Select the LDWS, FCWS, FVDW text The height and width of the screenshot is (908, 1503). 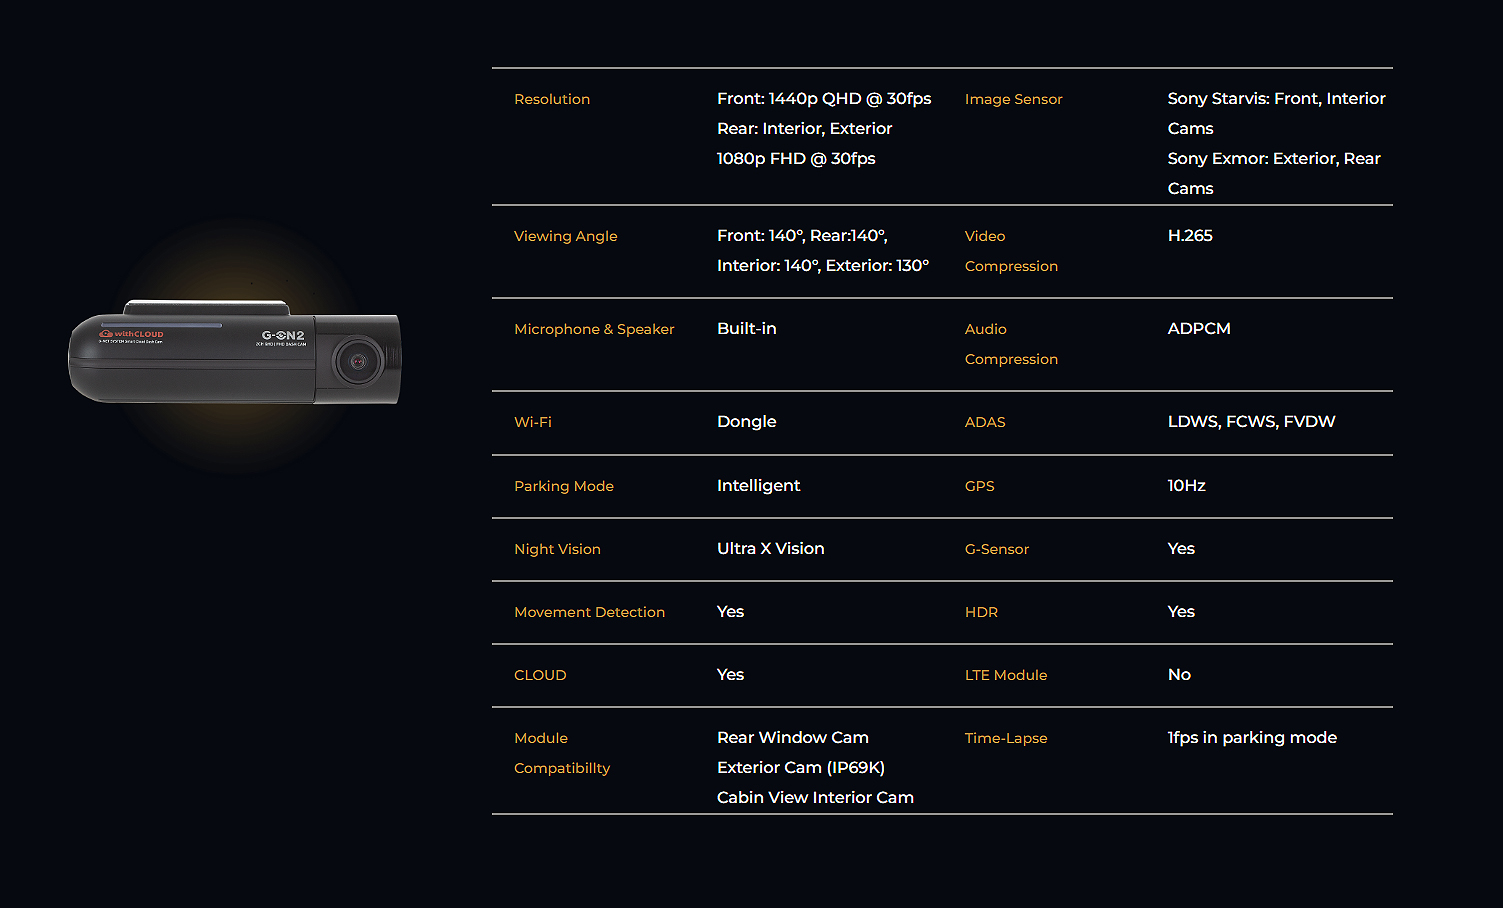point(1251,422)
